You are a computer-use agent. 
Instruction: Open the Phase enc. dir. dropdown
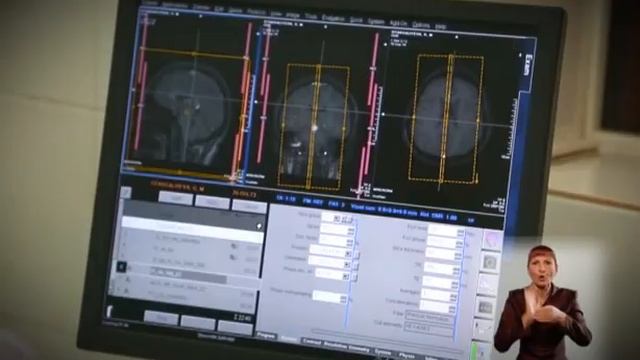(x=333, y=275)
